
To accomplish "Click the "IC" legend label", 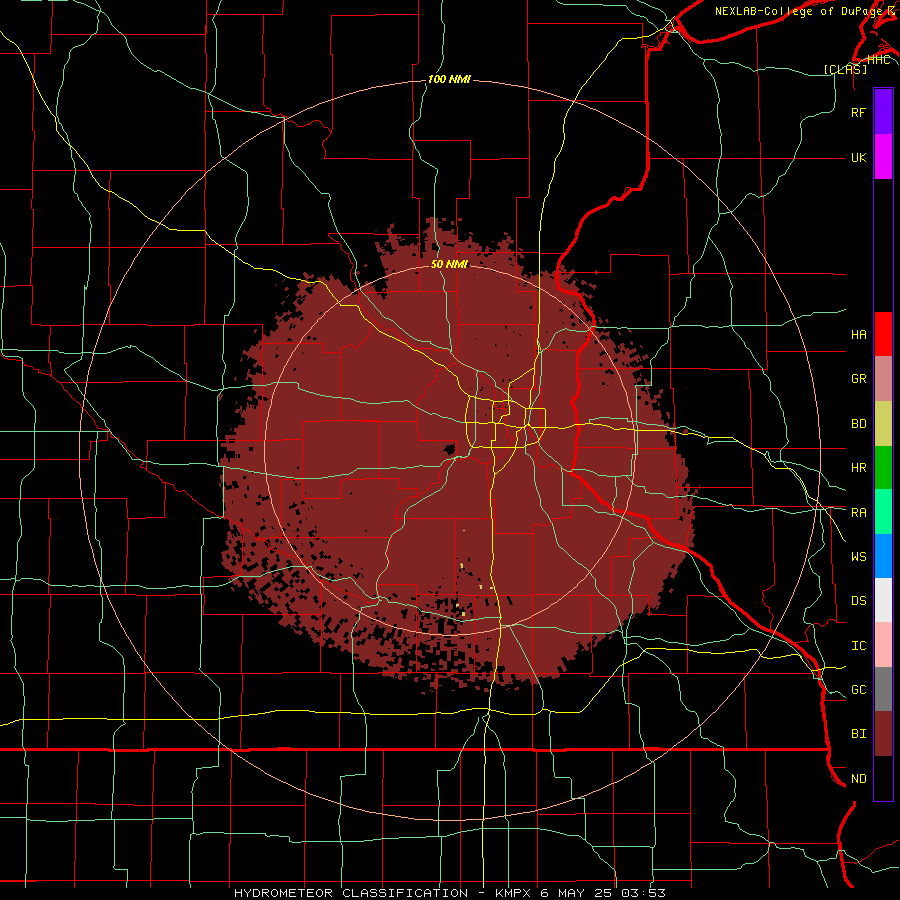I will click(x=858, y=646).
